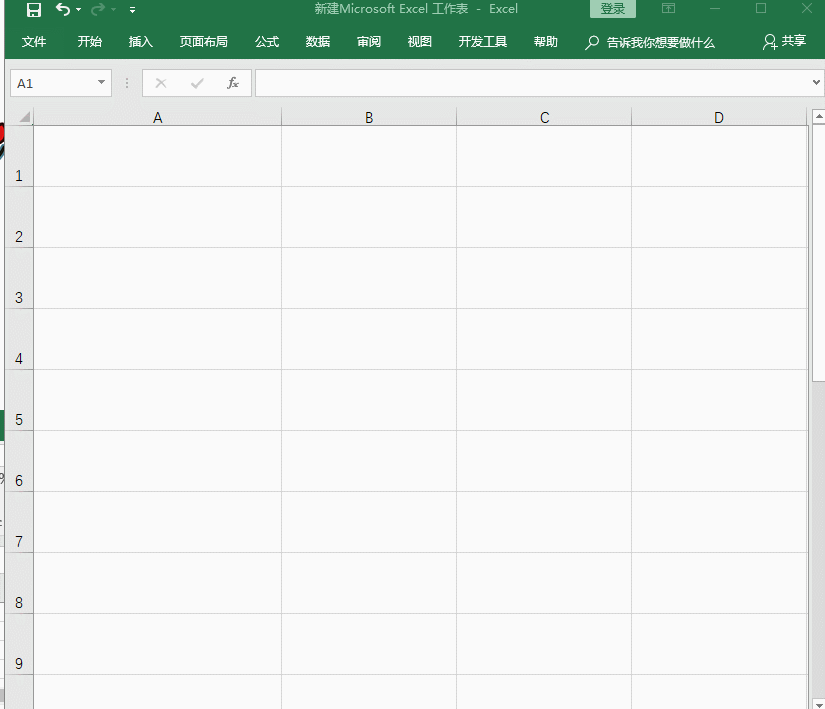The height and width of the screenshot is (709, 825).
Task: Open the 文件 menu tab
Action: point(34,42)
